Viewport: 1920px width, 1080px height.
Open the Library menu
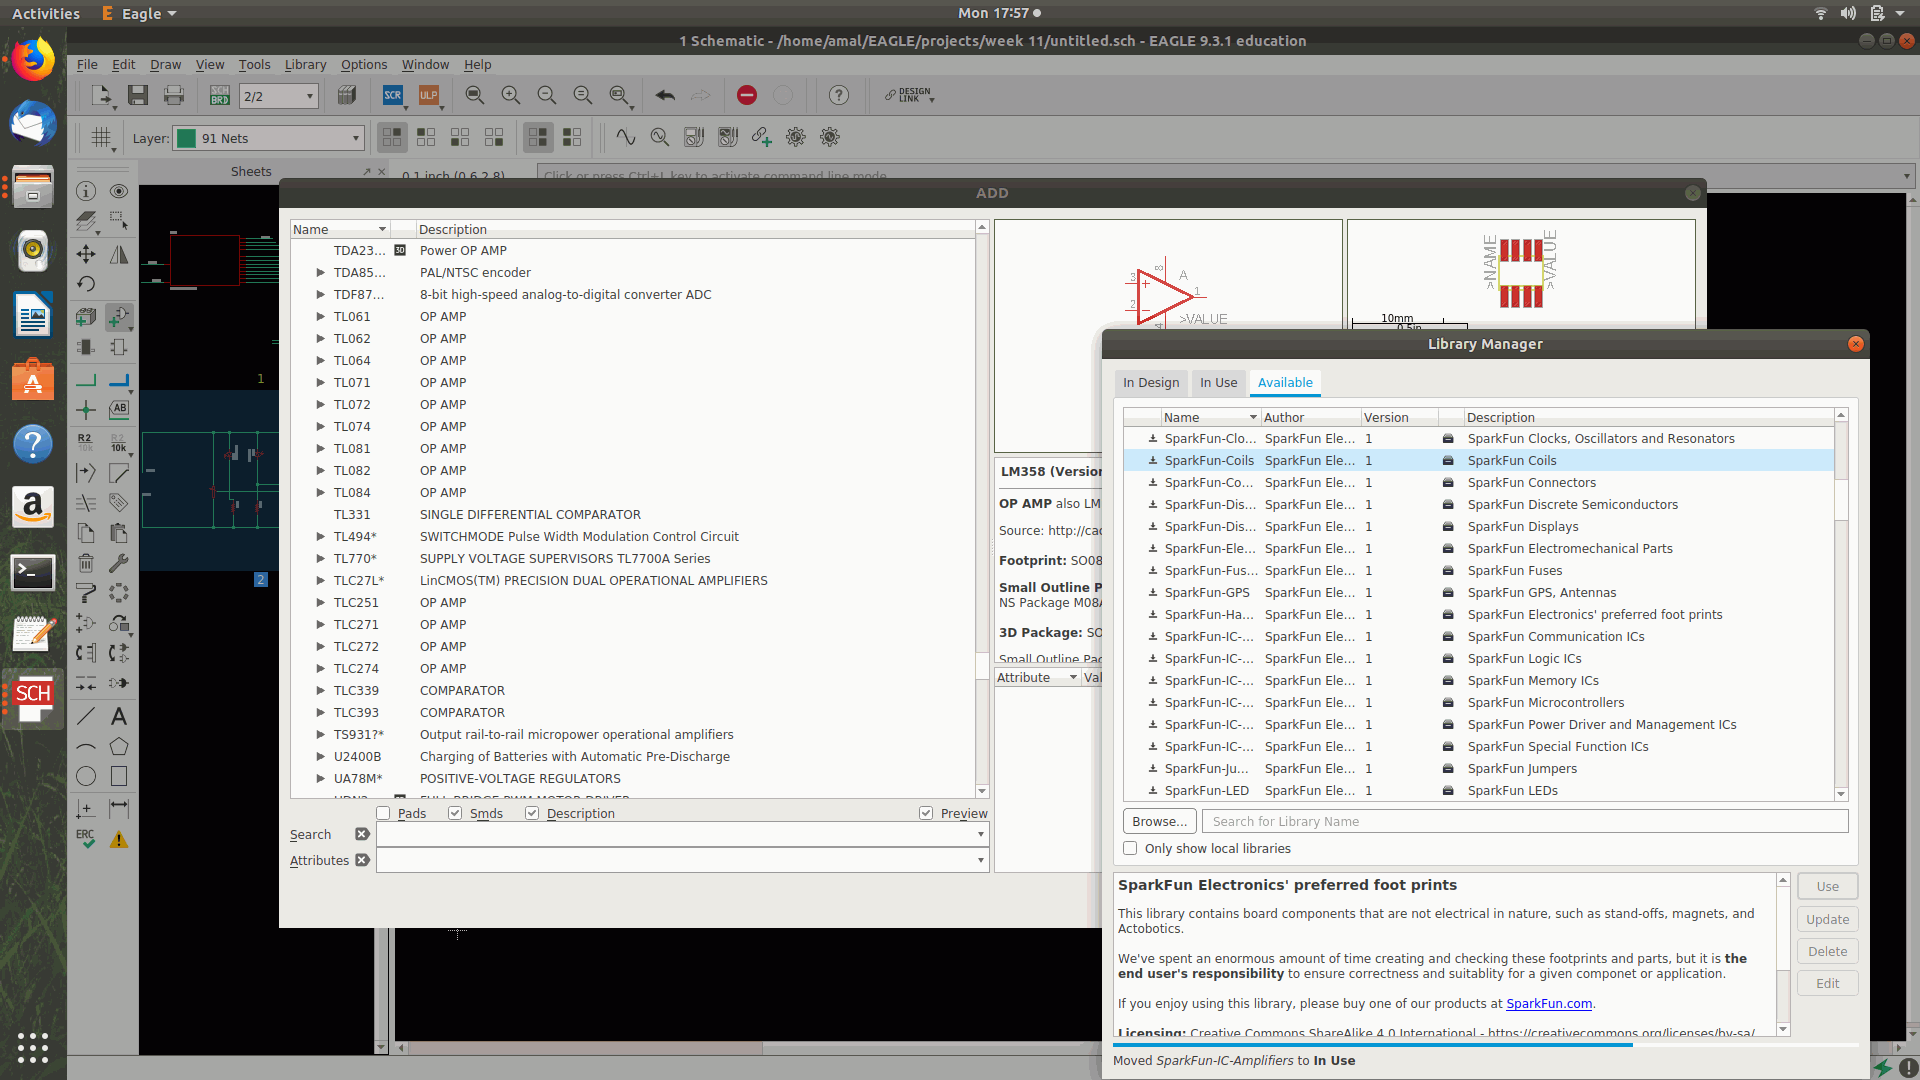(305, 64)
